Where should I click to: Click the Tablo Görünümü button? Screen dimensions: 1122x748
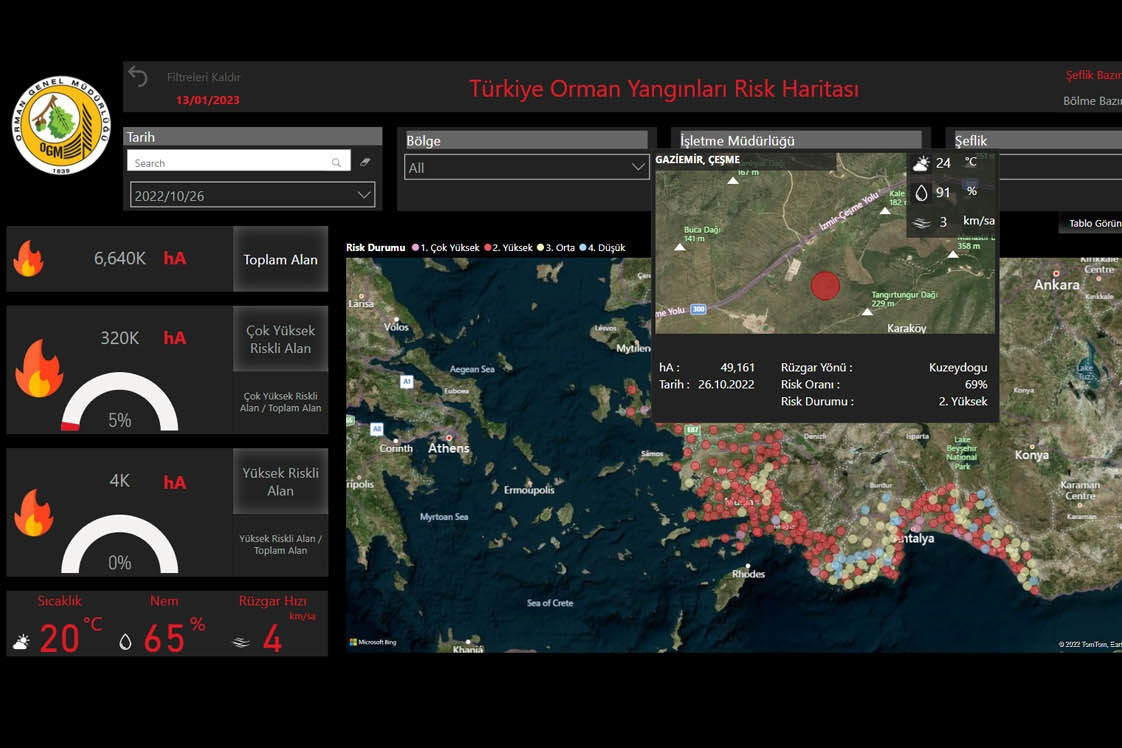click(1092, 223)
